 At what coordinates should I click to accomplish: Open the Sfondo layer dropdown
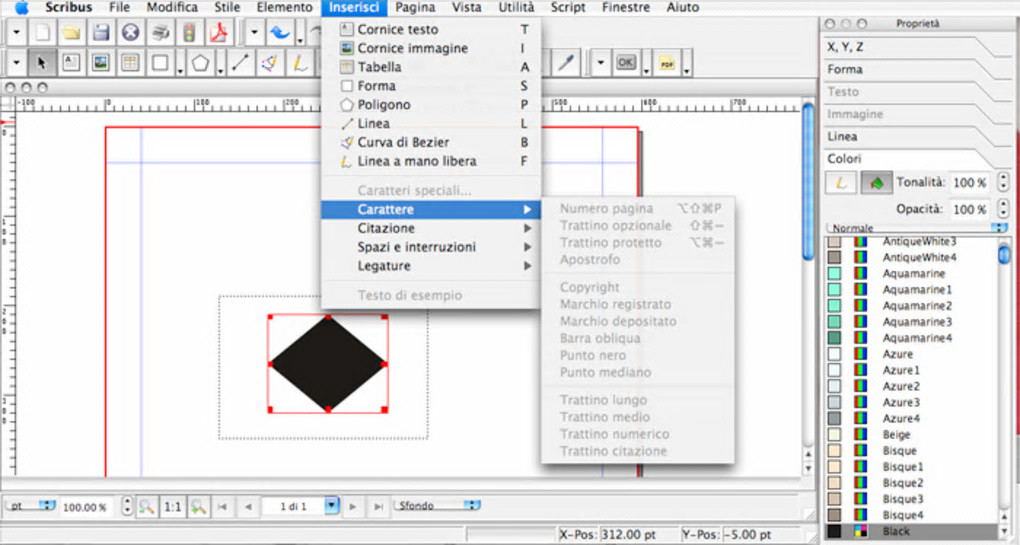click(x=437, y=505)
